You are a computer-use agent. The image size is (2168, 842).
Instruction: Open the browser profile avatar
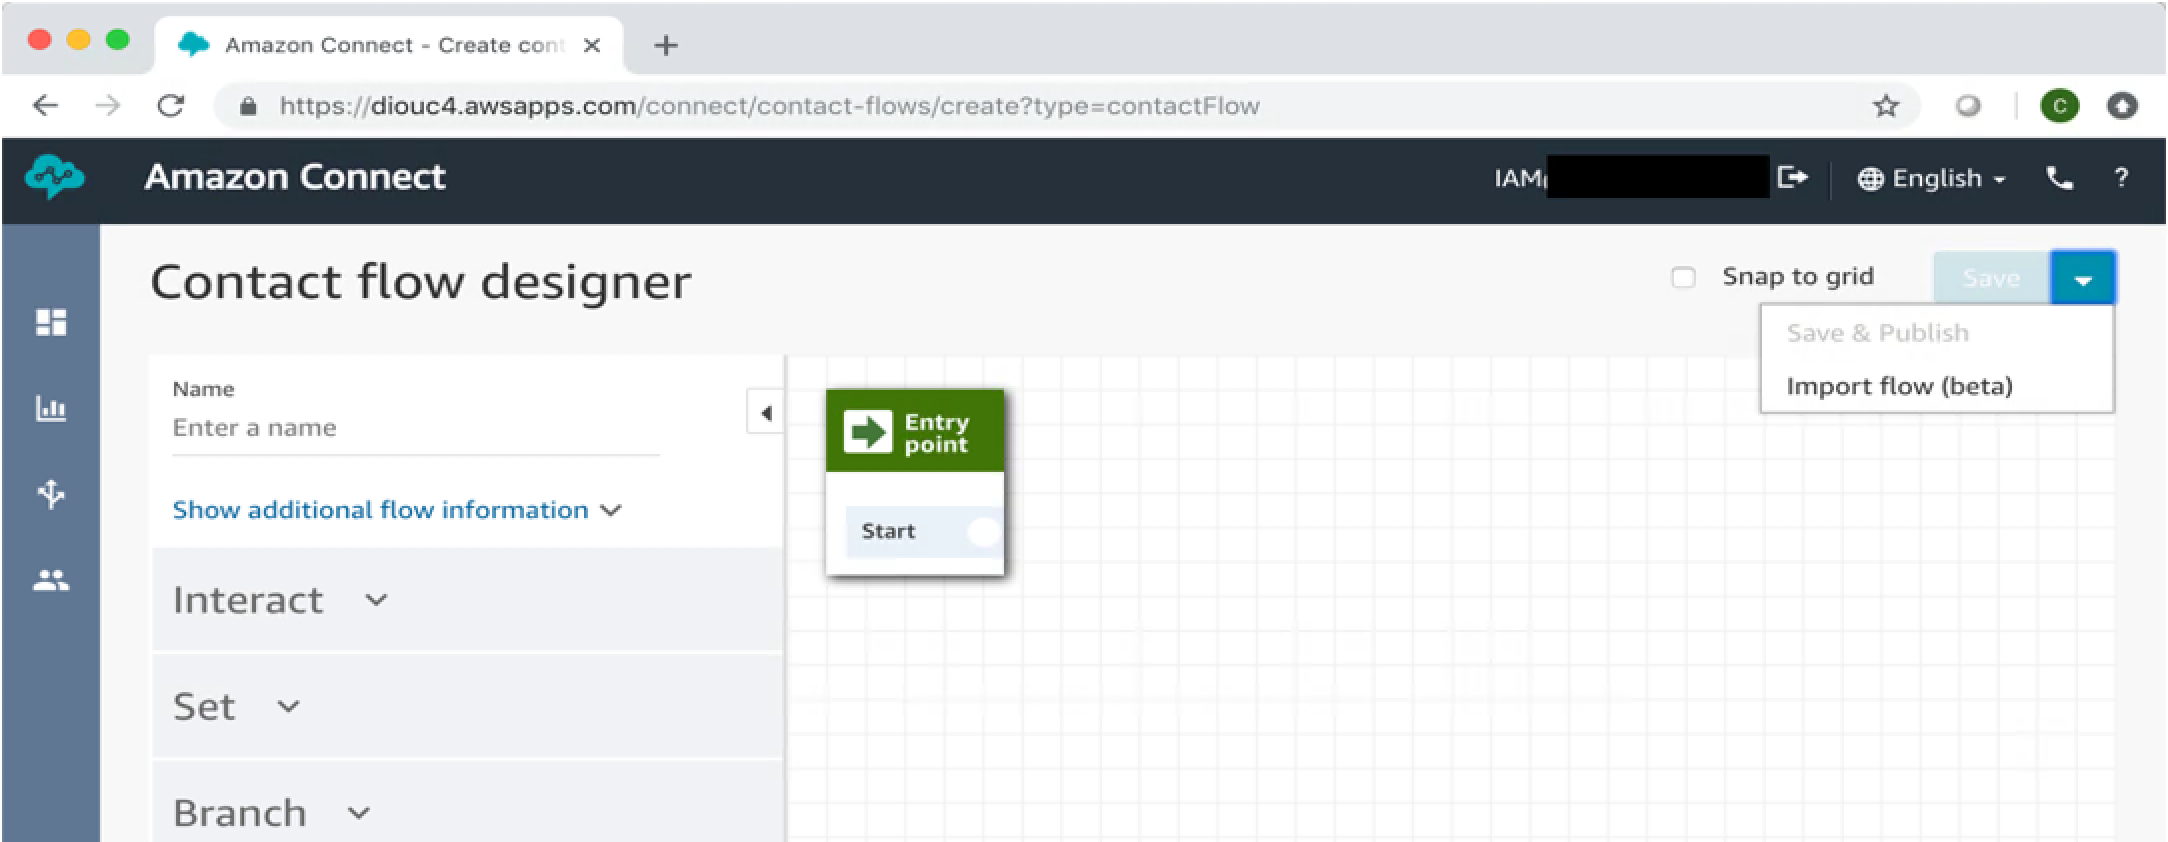2059,106
